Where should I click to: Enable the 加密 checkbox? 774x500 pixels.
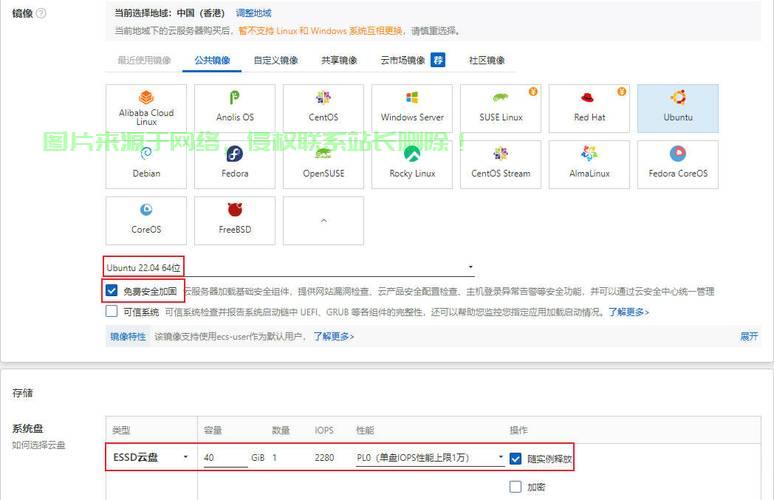(515, 487)
